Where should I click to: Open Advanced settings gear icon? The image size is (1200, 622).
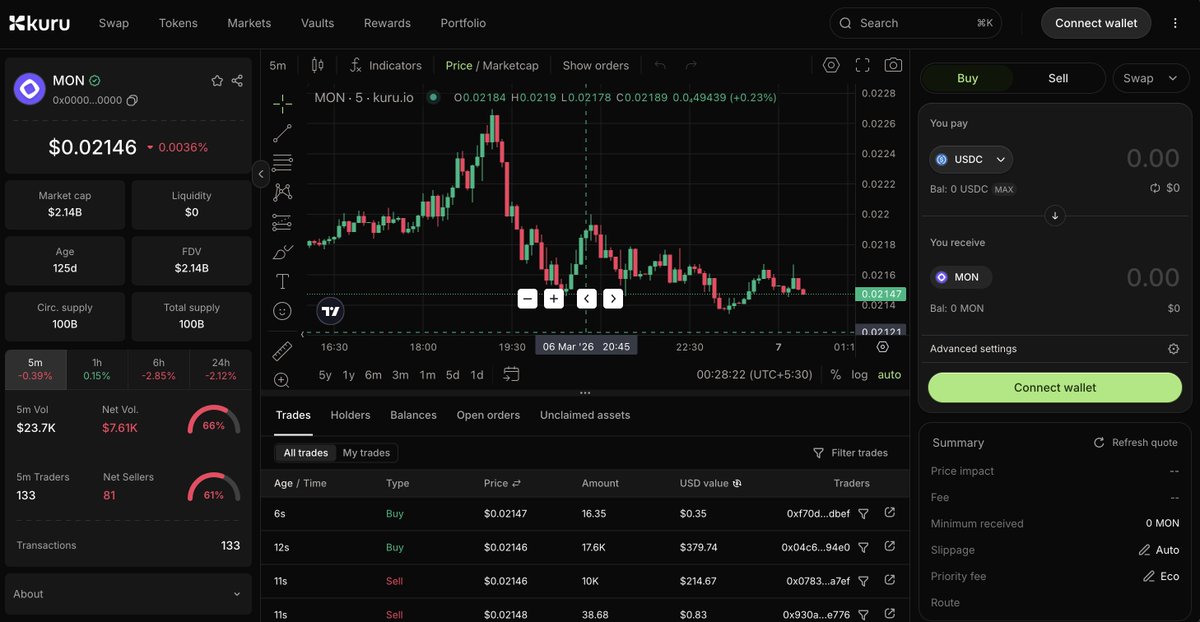tap(1174, 349)
